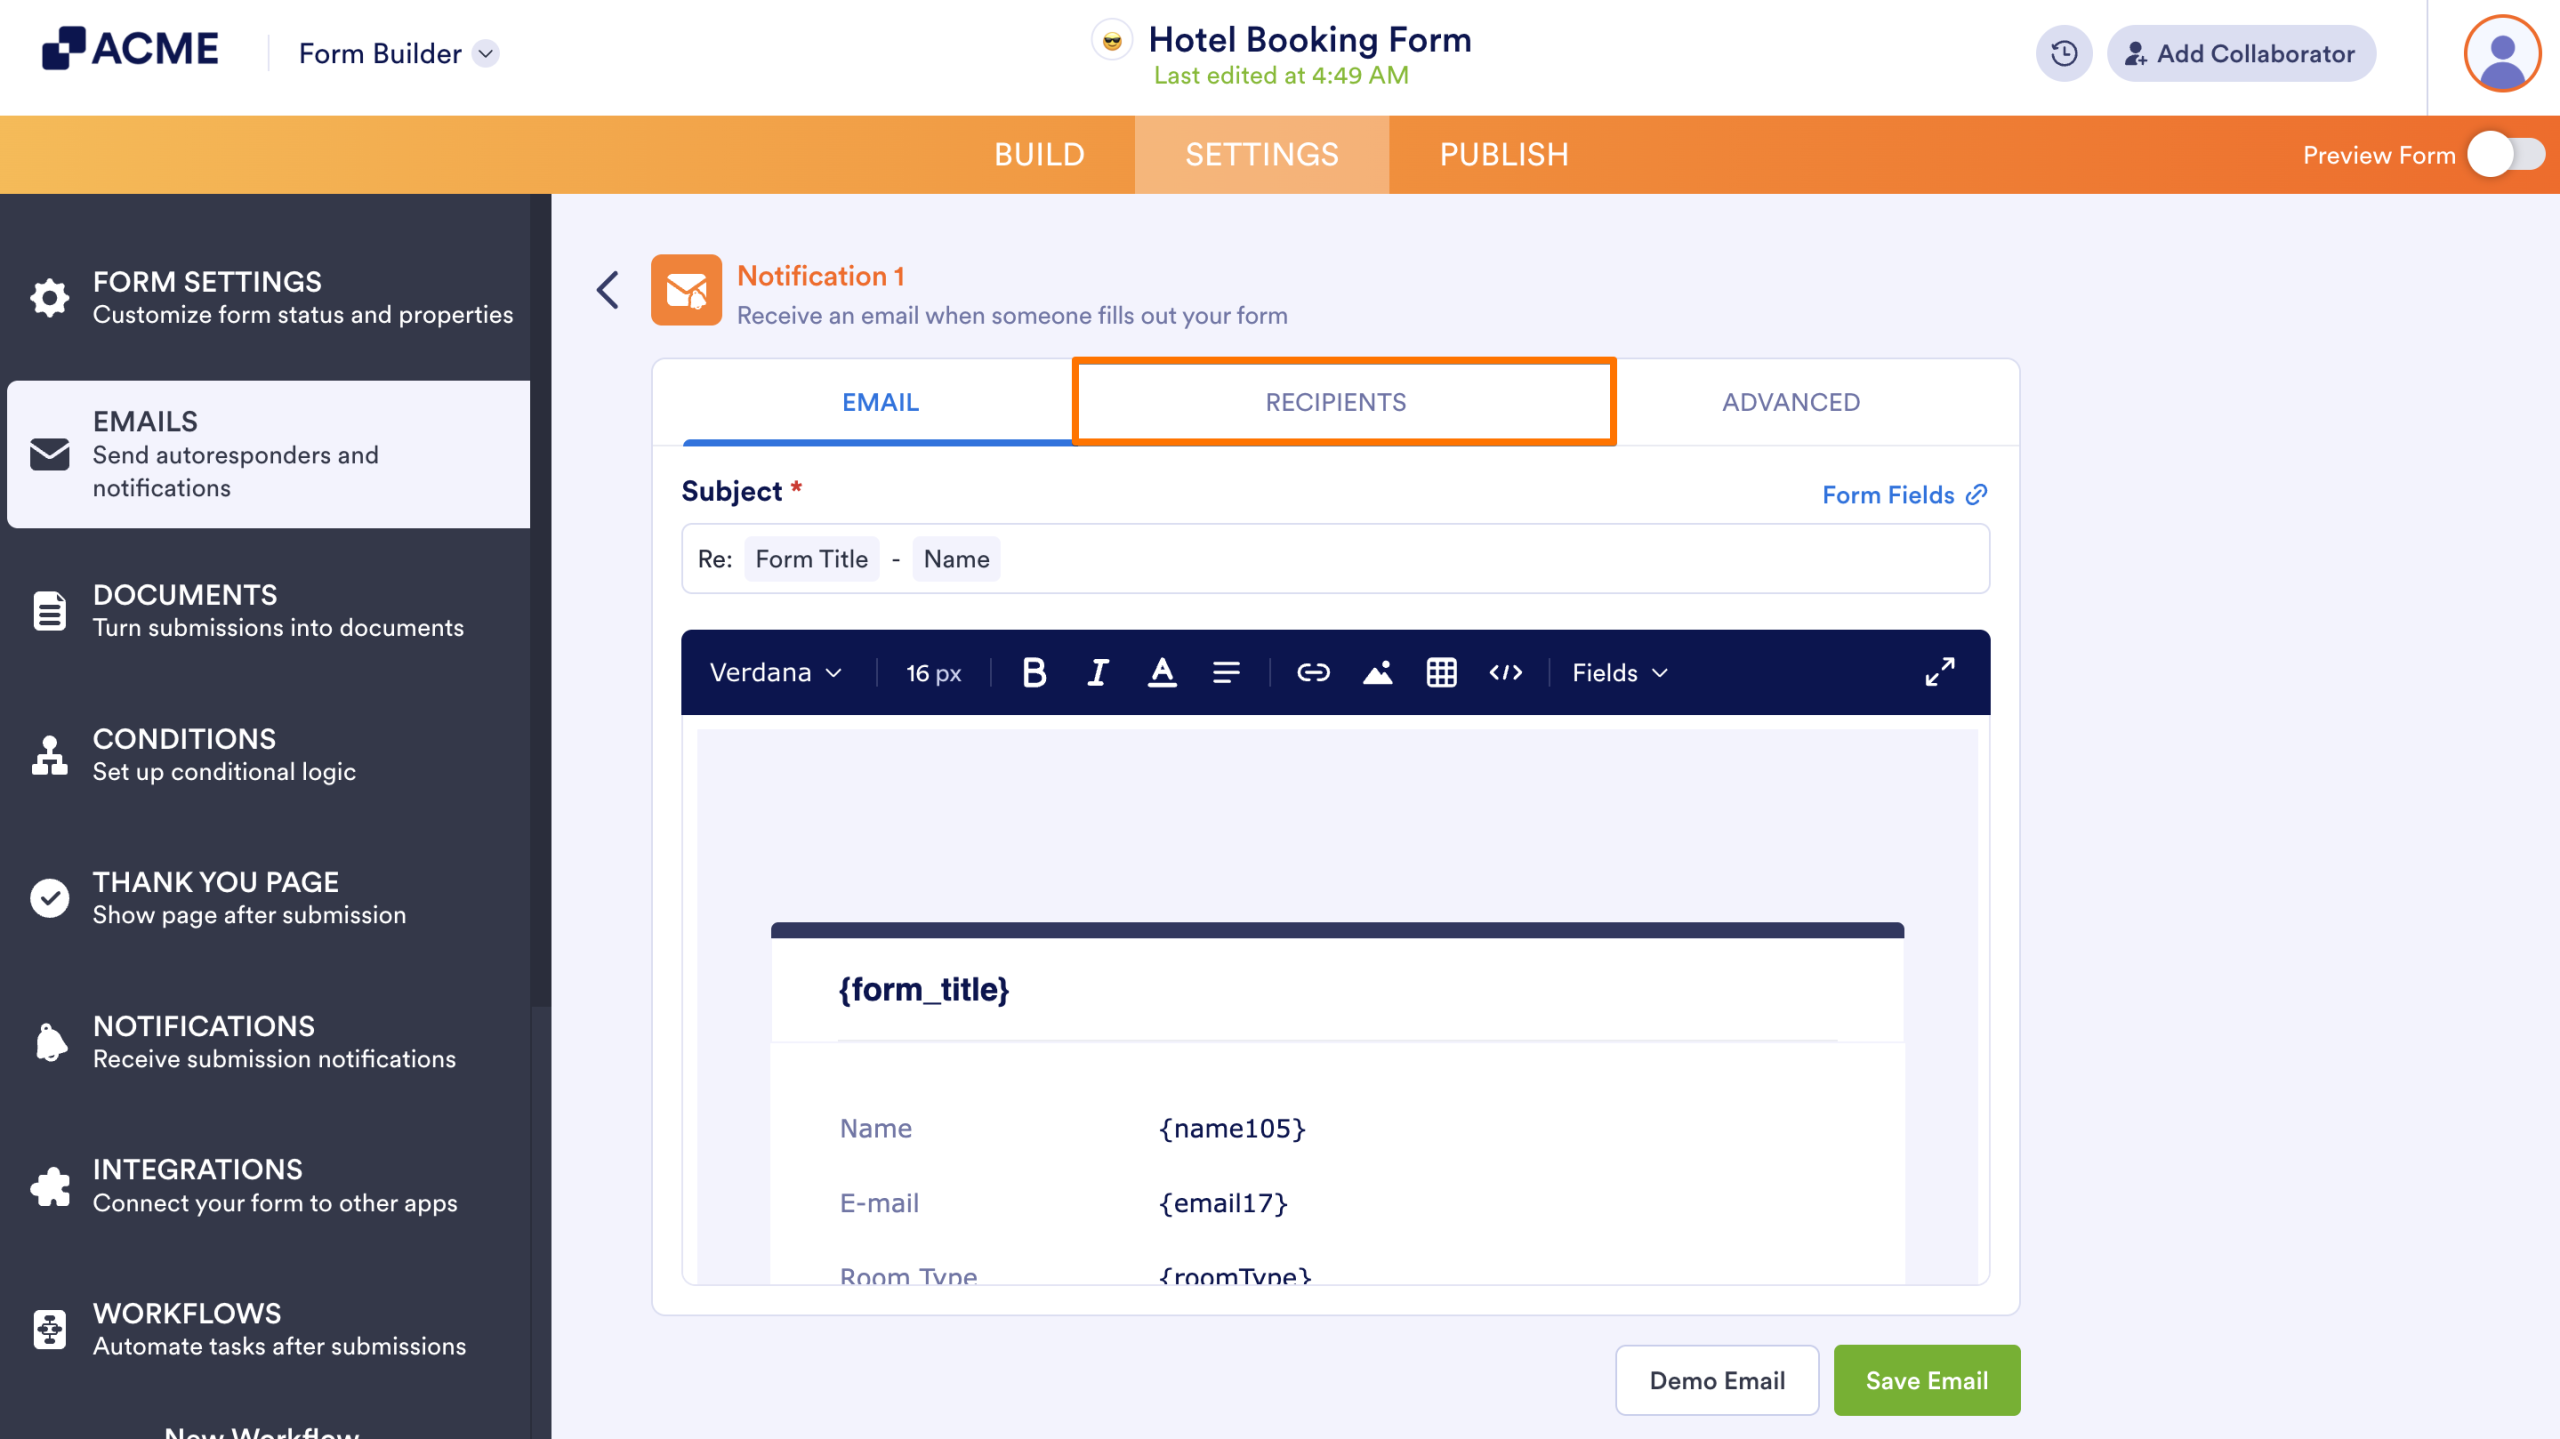Select the EMAIL tab
Image resolution: width=2560 pixels, height=1439 pixels.
pyautogui.click(x=880, y=402)
